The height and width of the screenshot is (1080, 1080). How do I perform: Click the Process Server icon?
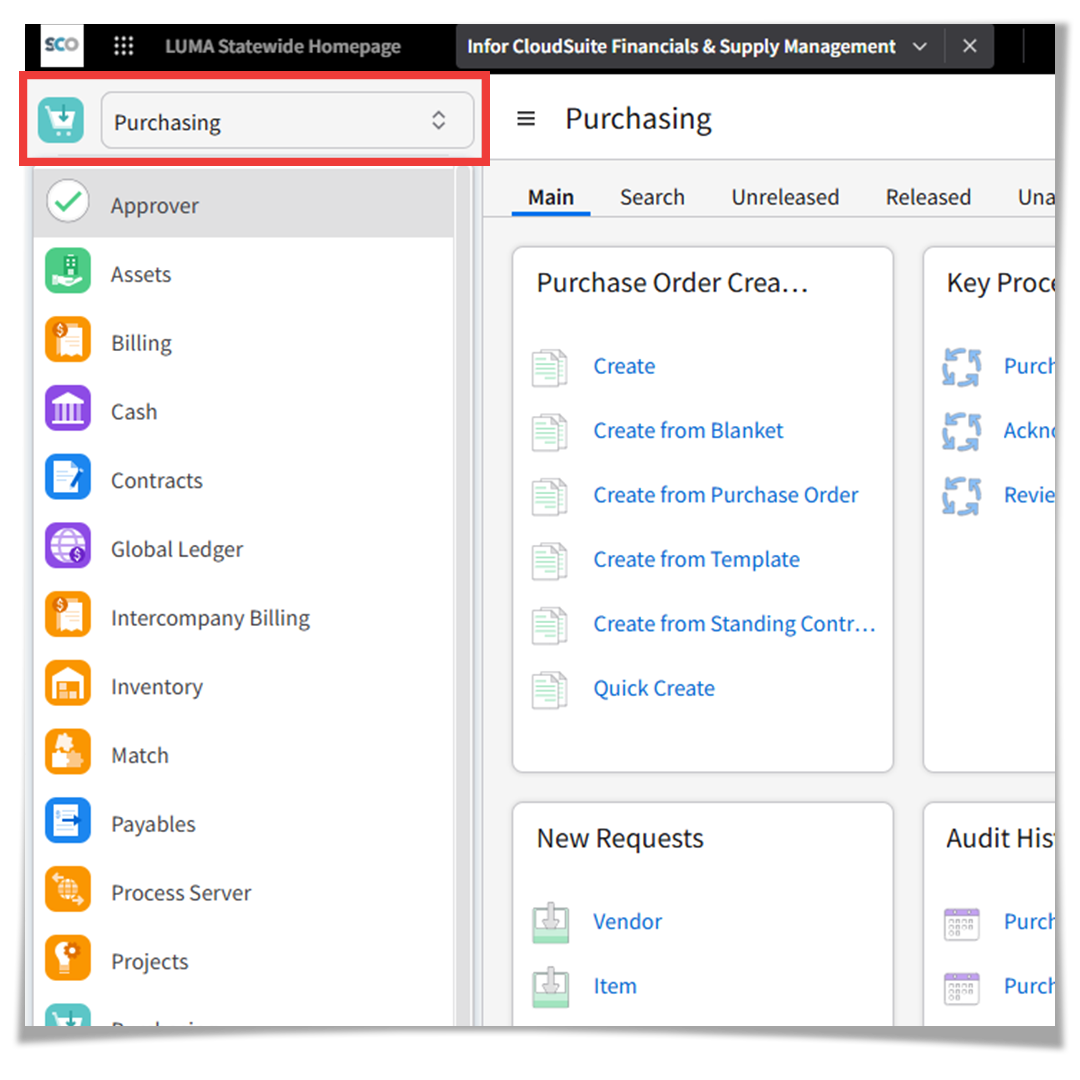[68, 889]
